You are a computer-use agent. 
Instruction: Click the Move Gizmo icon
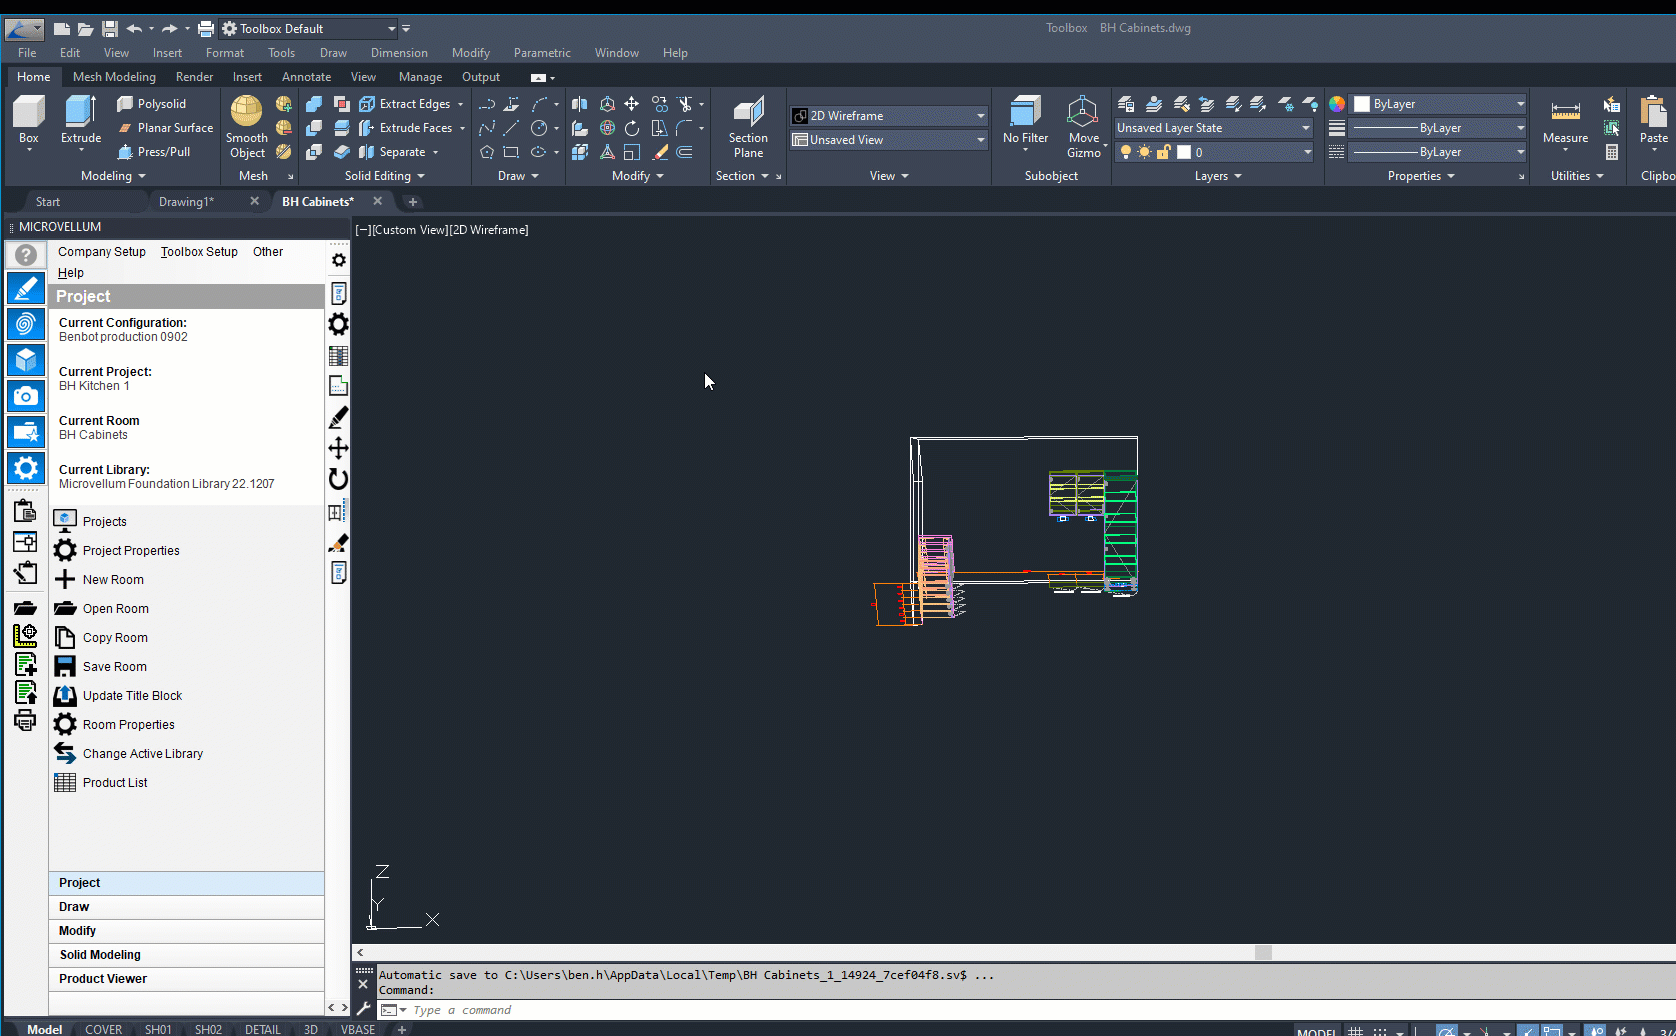coord(1082,113)
